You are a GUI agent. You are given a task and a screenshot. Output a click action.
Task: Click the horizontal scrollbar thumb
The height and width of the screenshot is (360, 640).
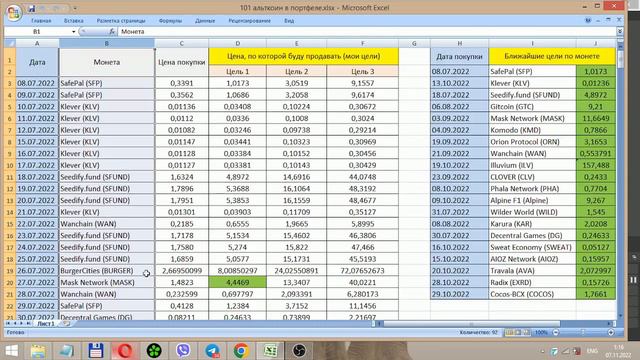click(471, 323)
